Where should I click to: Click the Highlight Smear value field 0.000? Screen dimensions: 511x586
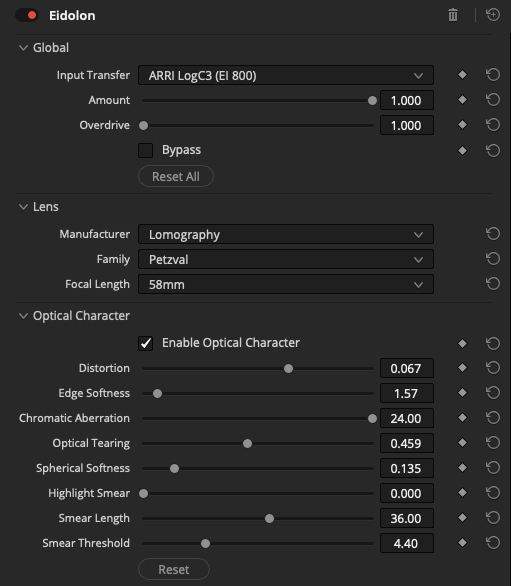tap(407, 493)
